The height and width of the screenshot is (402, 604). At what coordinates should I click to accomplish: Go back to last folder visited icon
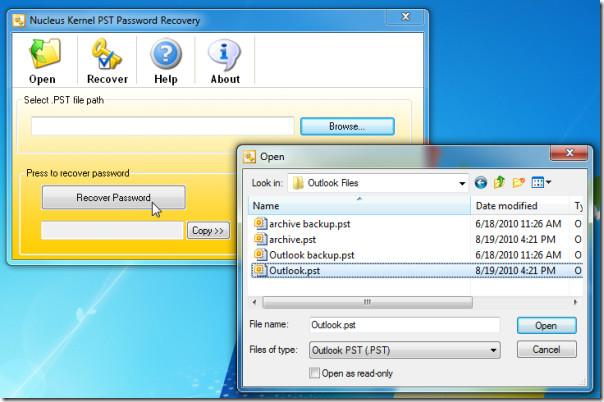[480, 182]
